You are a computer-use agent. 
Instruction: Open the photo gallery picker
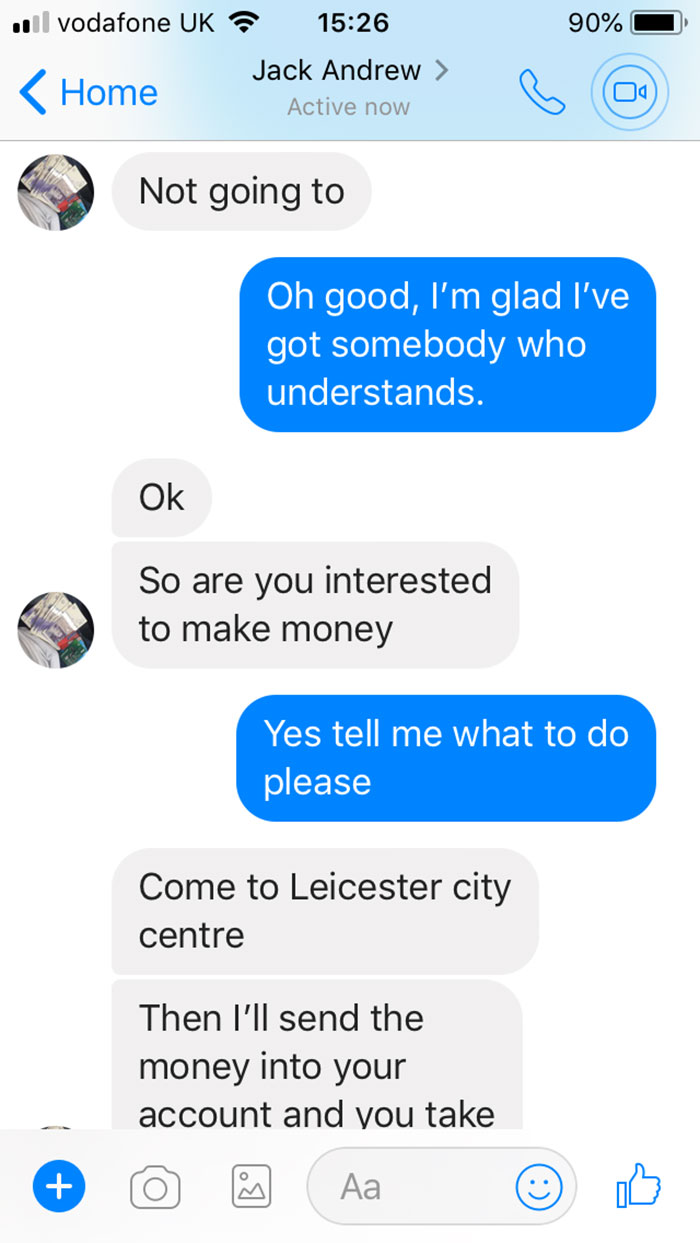250,1187
